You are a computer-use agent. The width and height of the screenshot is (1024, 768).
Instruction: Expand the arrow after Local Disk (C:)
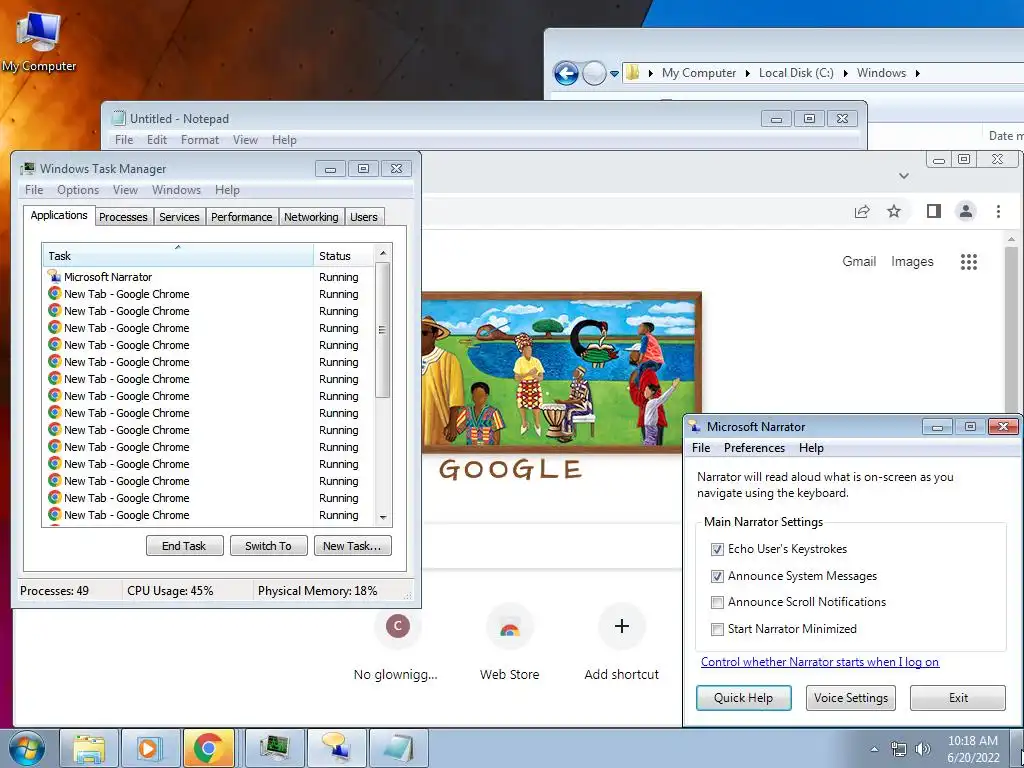(845, 73)
